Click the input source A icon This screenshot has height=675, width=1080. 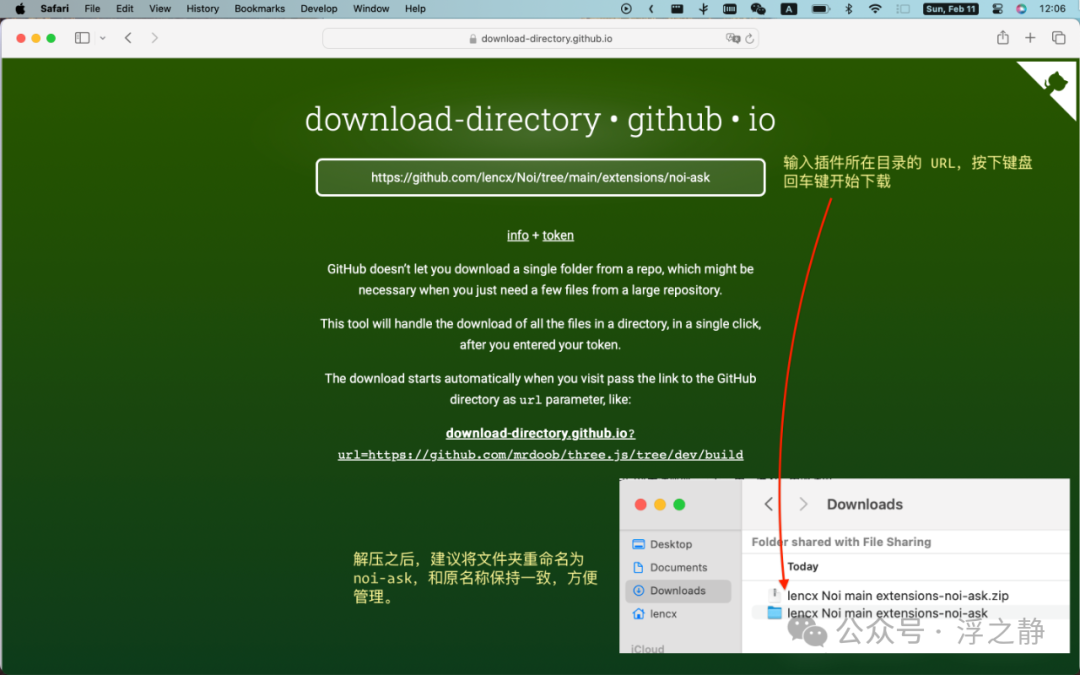(789, 9)
